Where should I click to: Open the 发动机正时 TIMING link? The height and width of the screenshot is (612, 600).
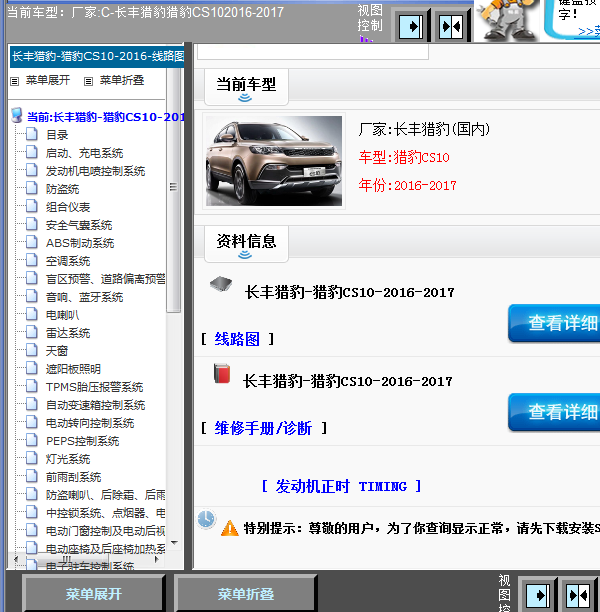point(341,486)
